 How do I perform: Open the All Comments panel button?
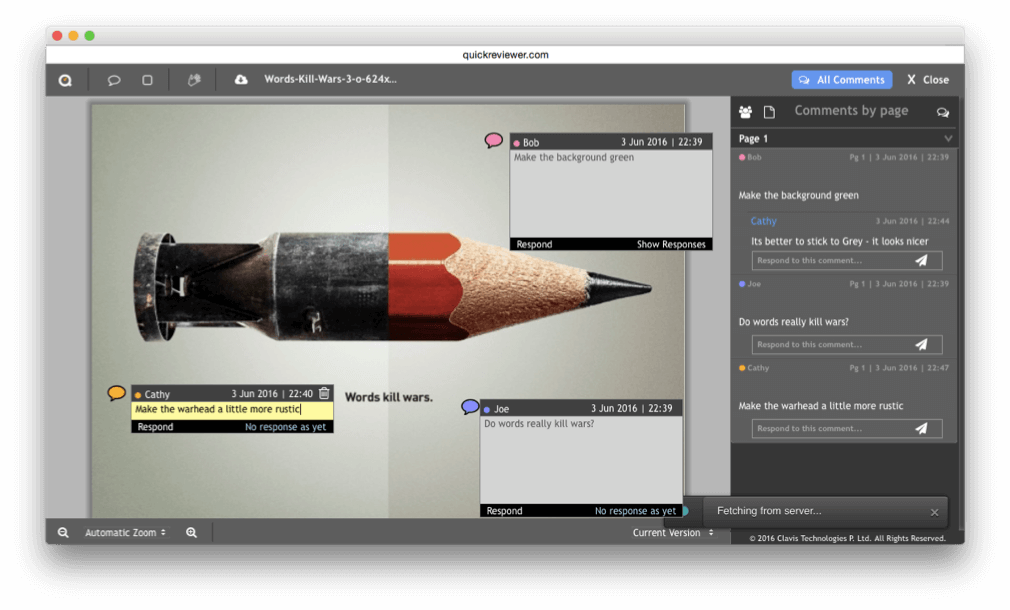pyautogui.click(x=842, y=80)
